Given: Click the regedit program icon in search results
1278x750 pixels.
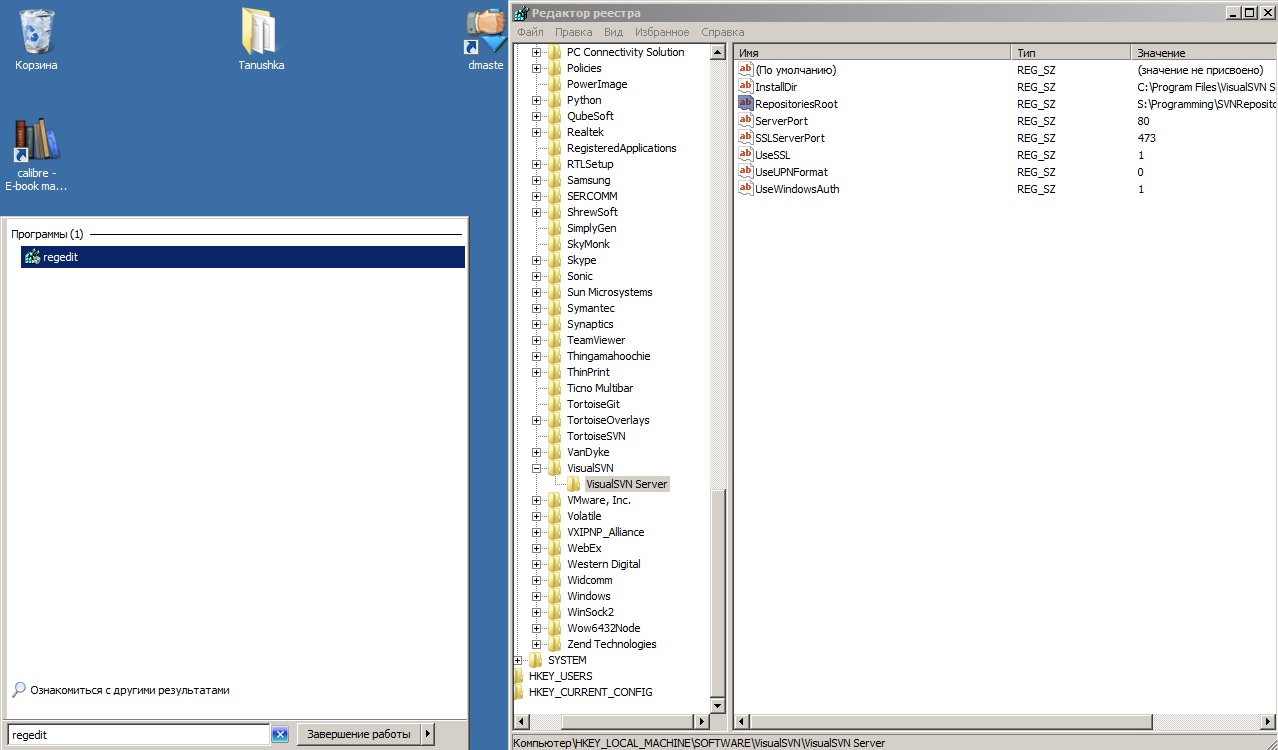Looking at the screenshot, I should [x=32, y=257].
